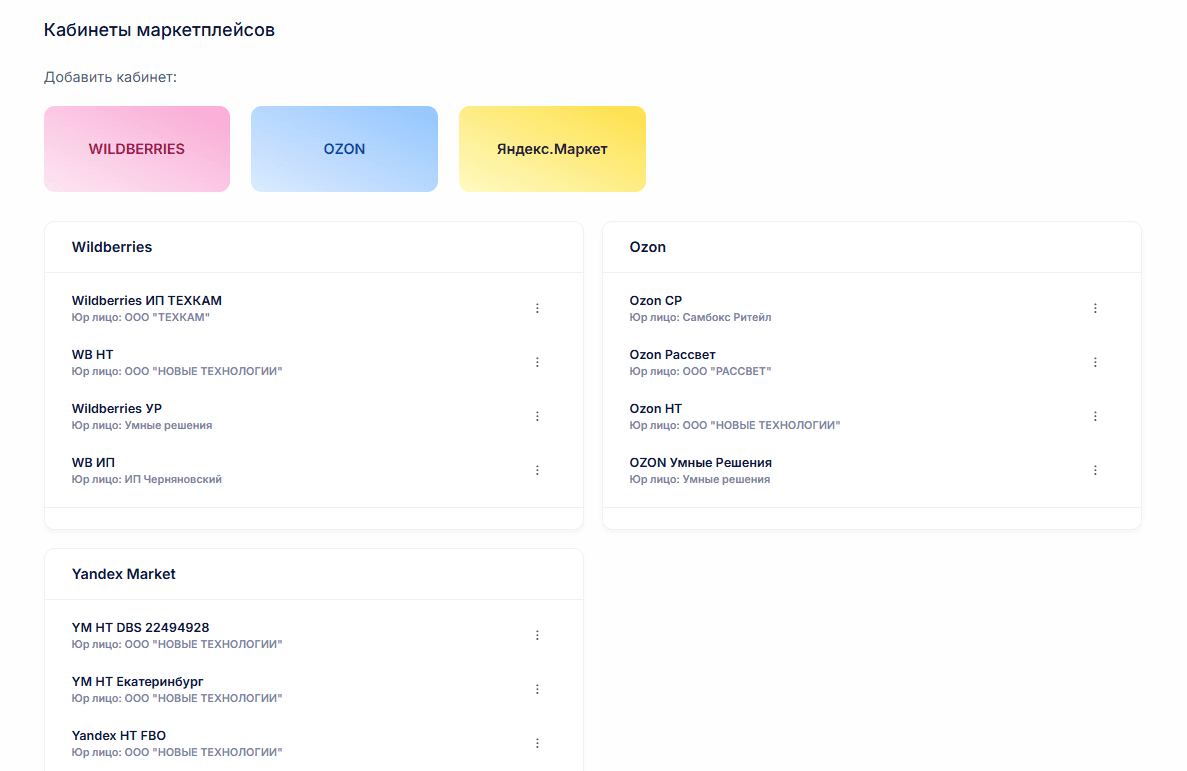The height and width of the screenshot is (771, 1187).
Task: Open three-dot menu for Ozon Рассвет
Action: (1095, 362)
